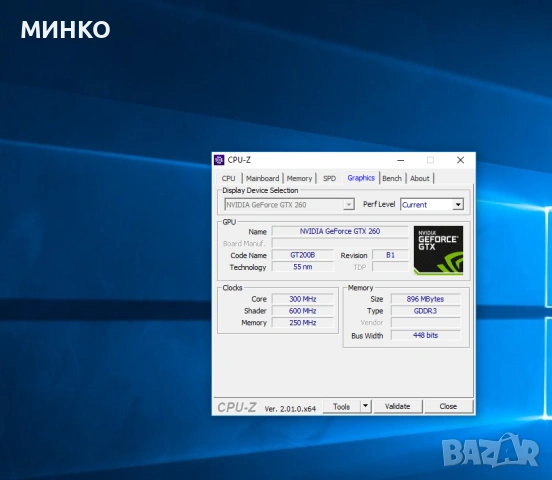
Task: Click the CPU-Z app icon in title bar
Action: (x=219, y=160)
